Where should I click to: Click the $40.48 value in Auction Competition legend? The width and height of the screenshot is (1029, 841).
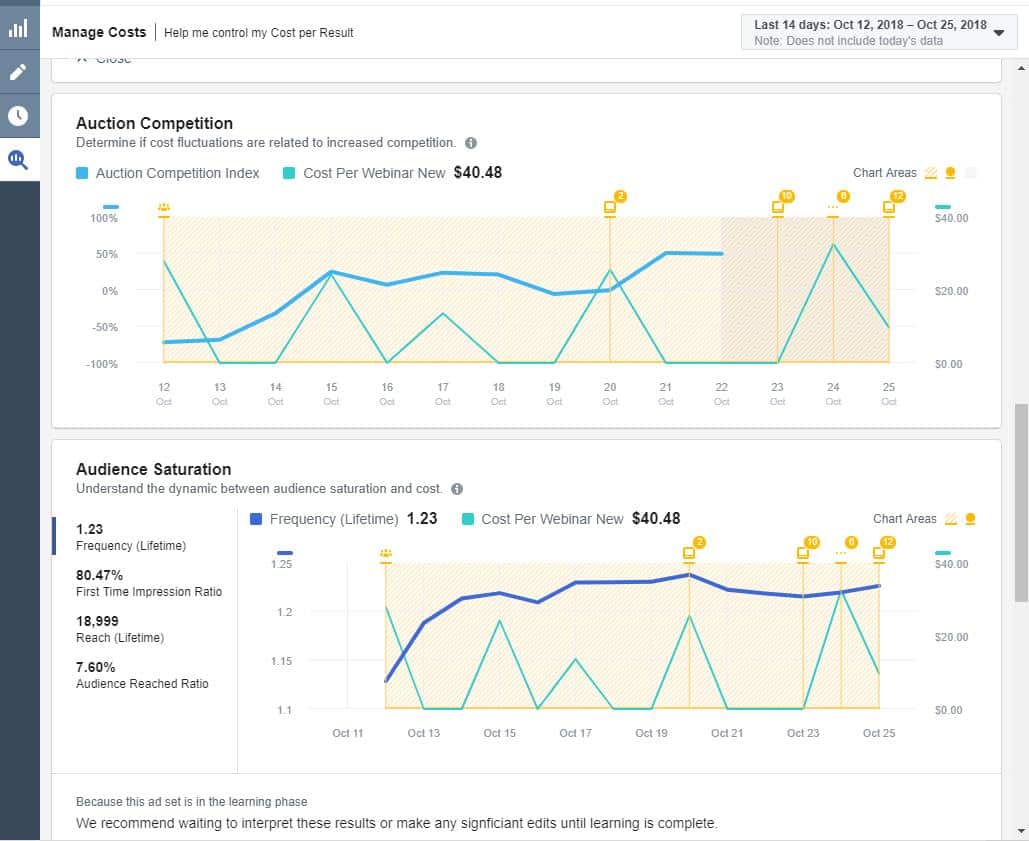pyautogui.click(x=478, y=173)
